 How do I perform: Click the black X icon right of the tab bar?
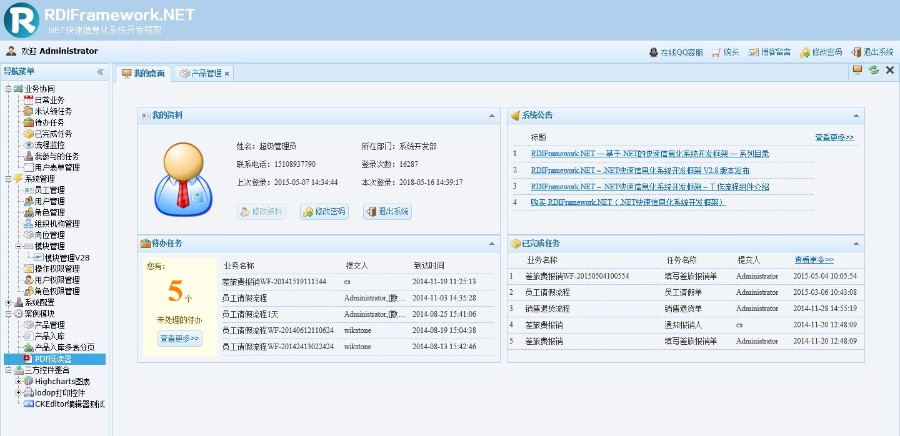coord(890,70)
